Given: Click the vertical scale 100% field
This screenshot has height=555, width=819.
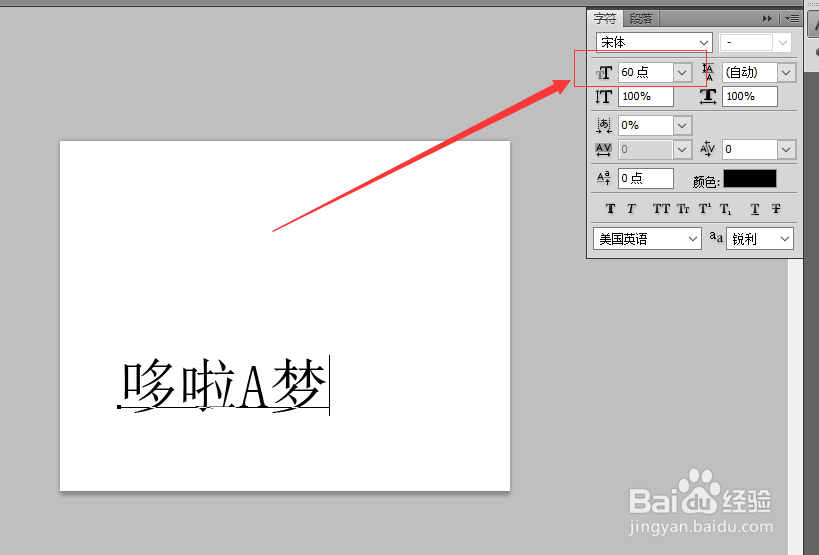Looking at the screenshot, I should (x=646, y=97).
